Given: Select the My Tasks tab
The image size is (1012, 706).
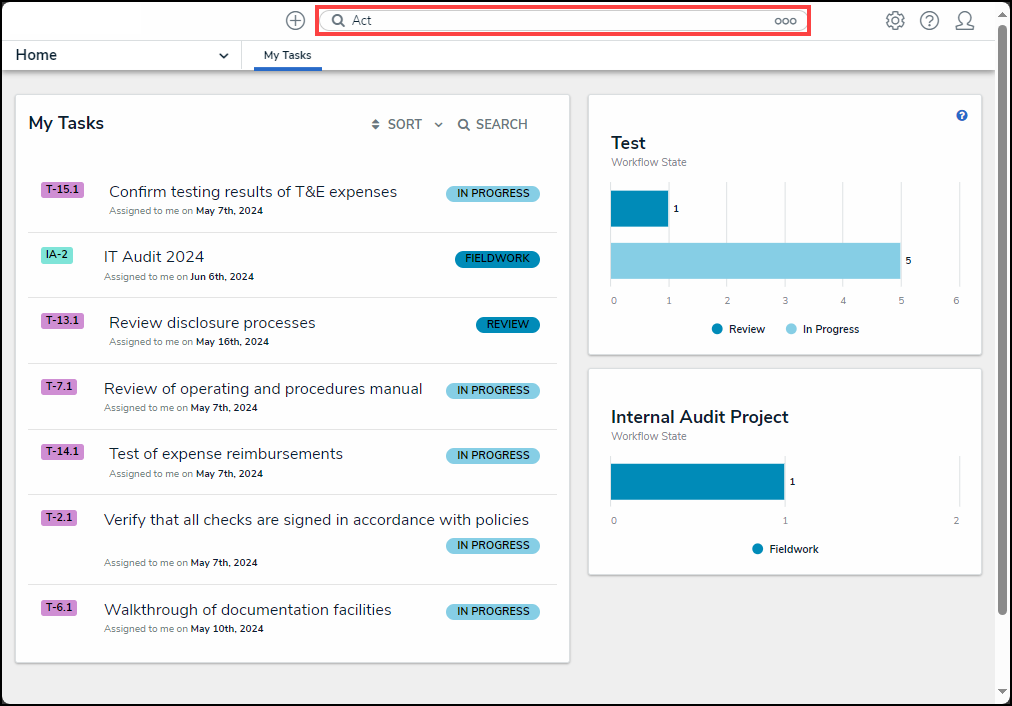Looking at the screenshot, I should (x=287, y=56).
